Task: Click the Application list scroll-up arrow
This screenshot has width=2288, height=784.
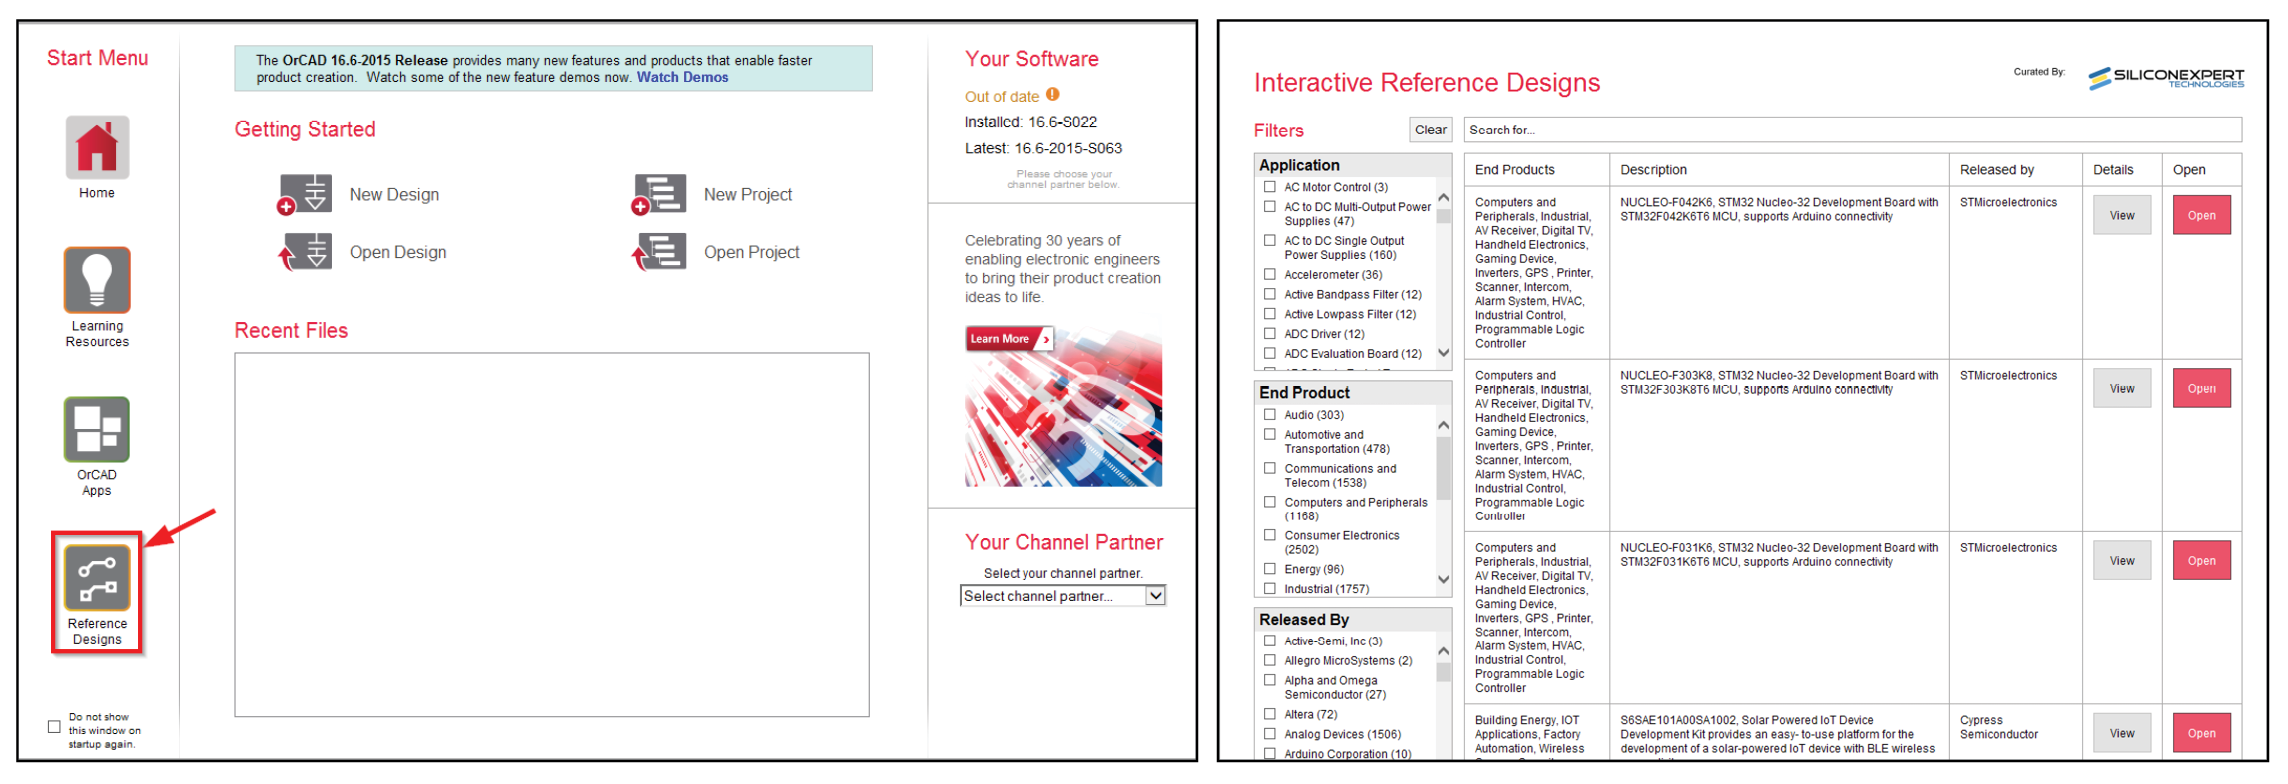Action: (1444, 197)
